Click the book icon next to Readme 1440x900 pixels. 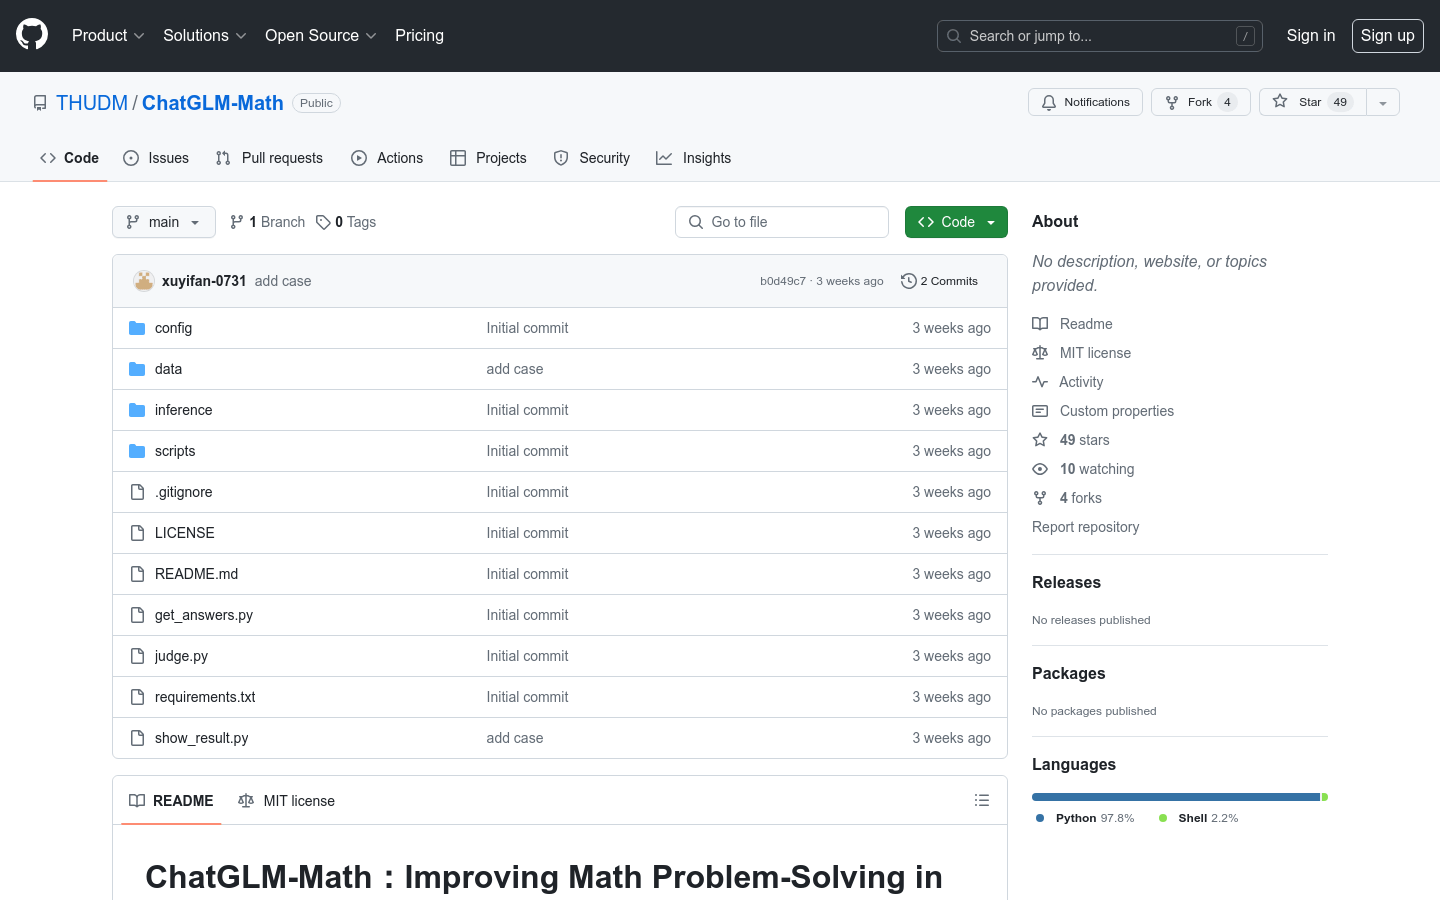(x=1040, y=324)
